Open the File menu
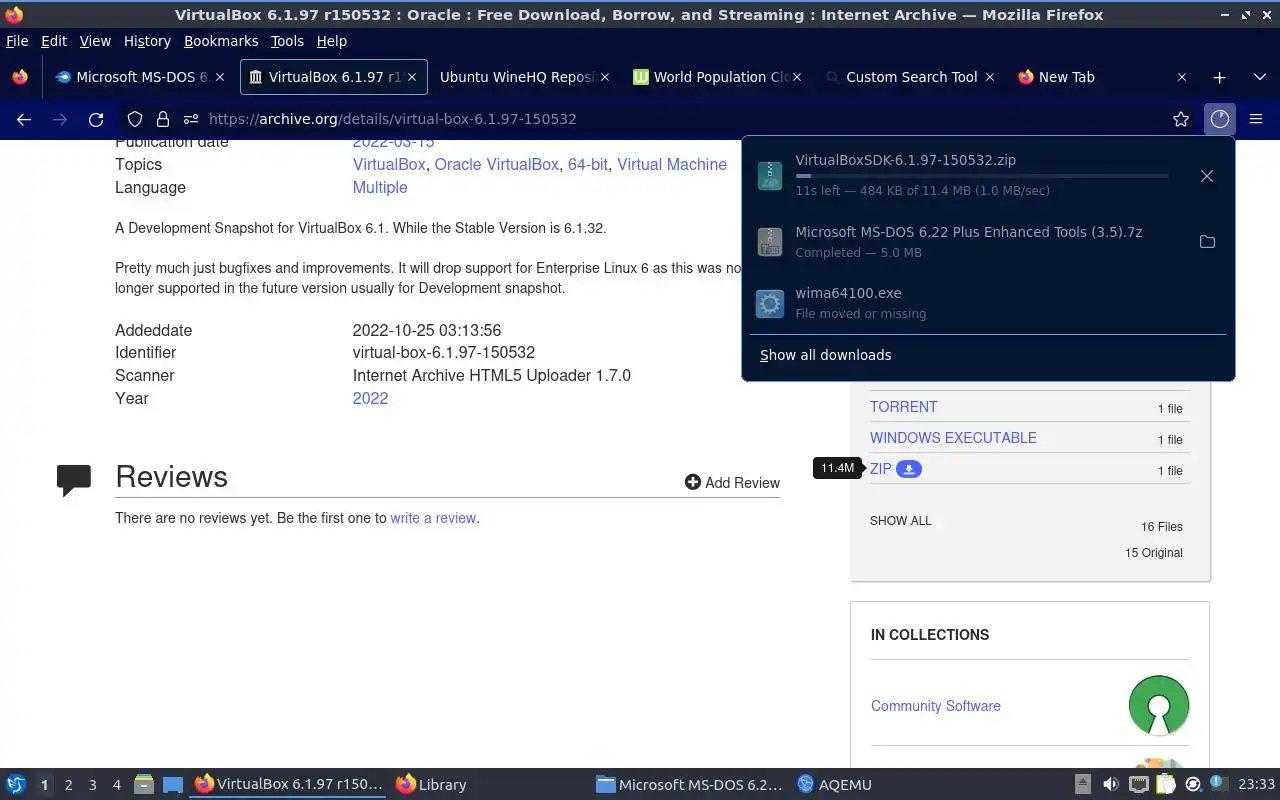The height and width of the screenshot is (800, 1280). pyautogui.click(x=17, y=41)
